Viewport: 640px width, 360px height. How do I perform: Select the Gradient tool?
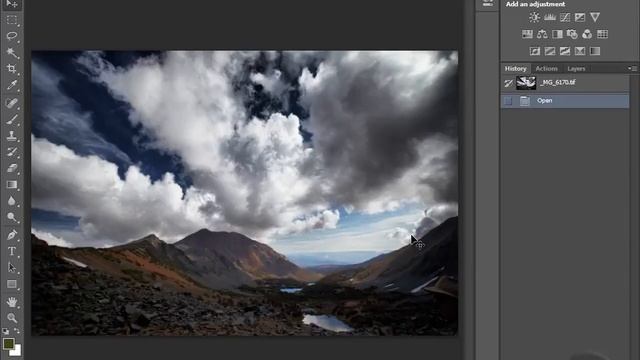[11, 184]
